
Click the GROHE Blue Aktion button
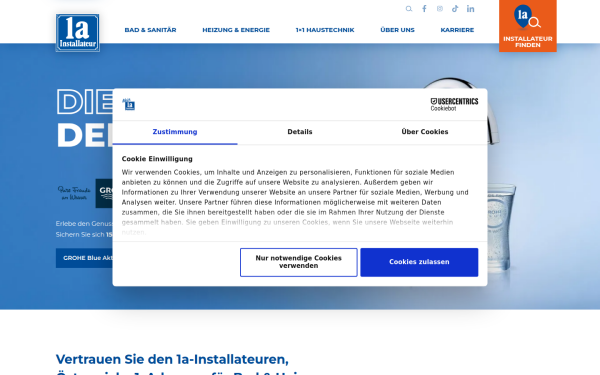click(85, 258)
